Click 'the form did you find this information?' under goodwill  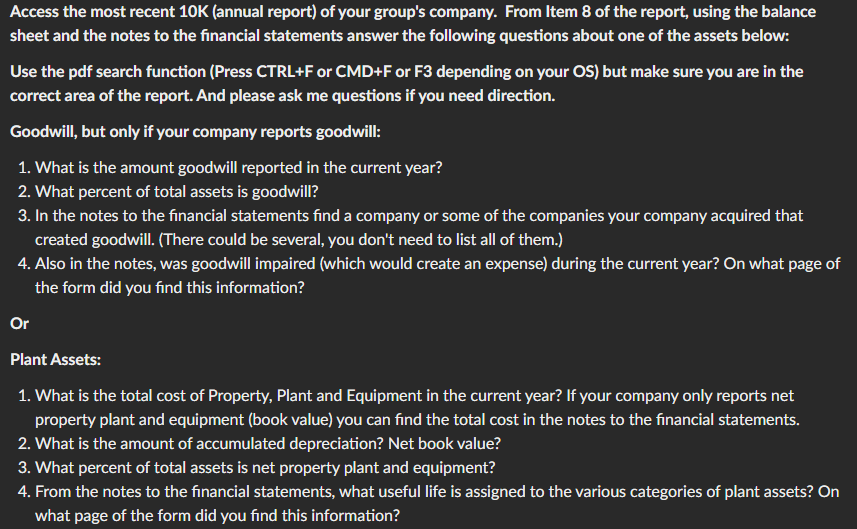169,287
